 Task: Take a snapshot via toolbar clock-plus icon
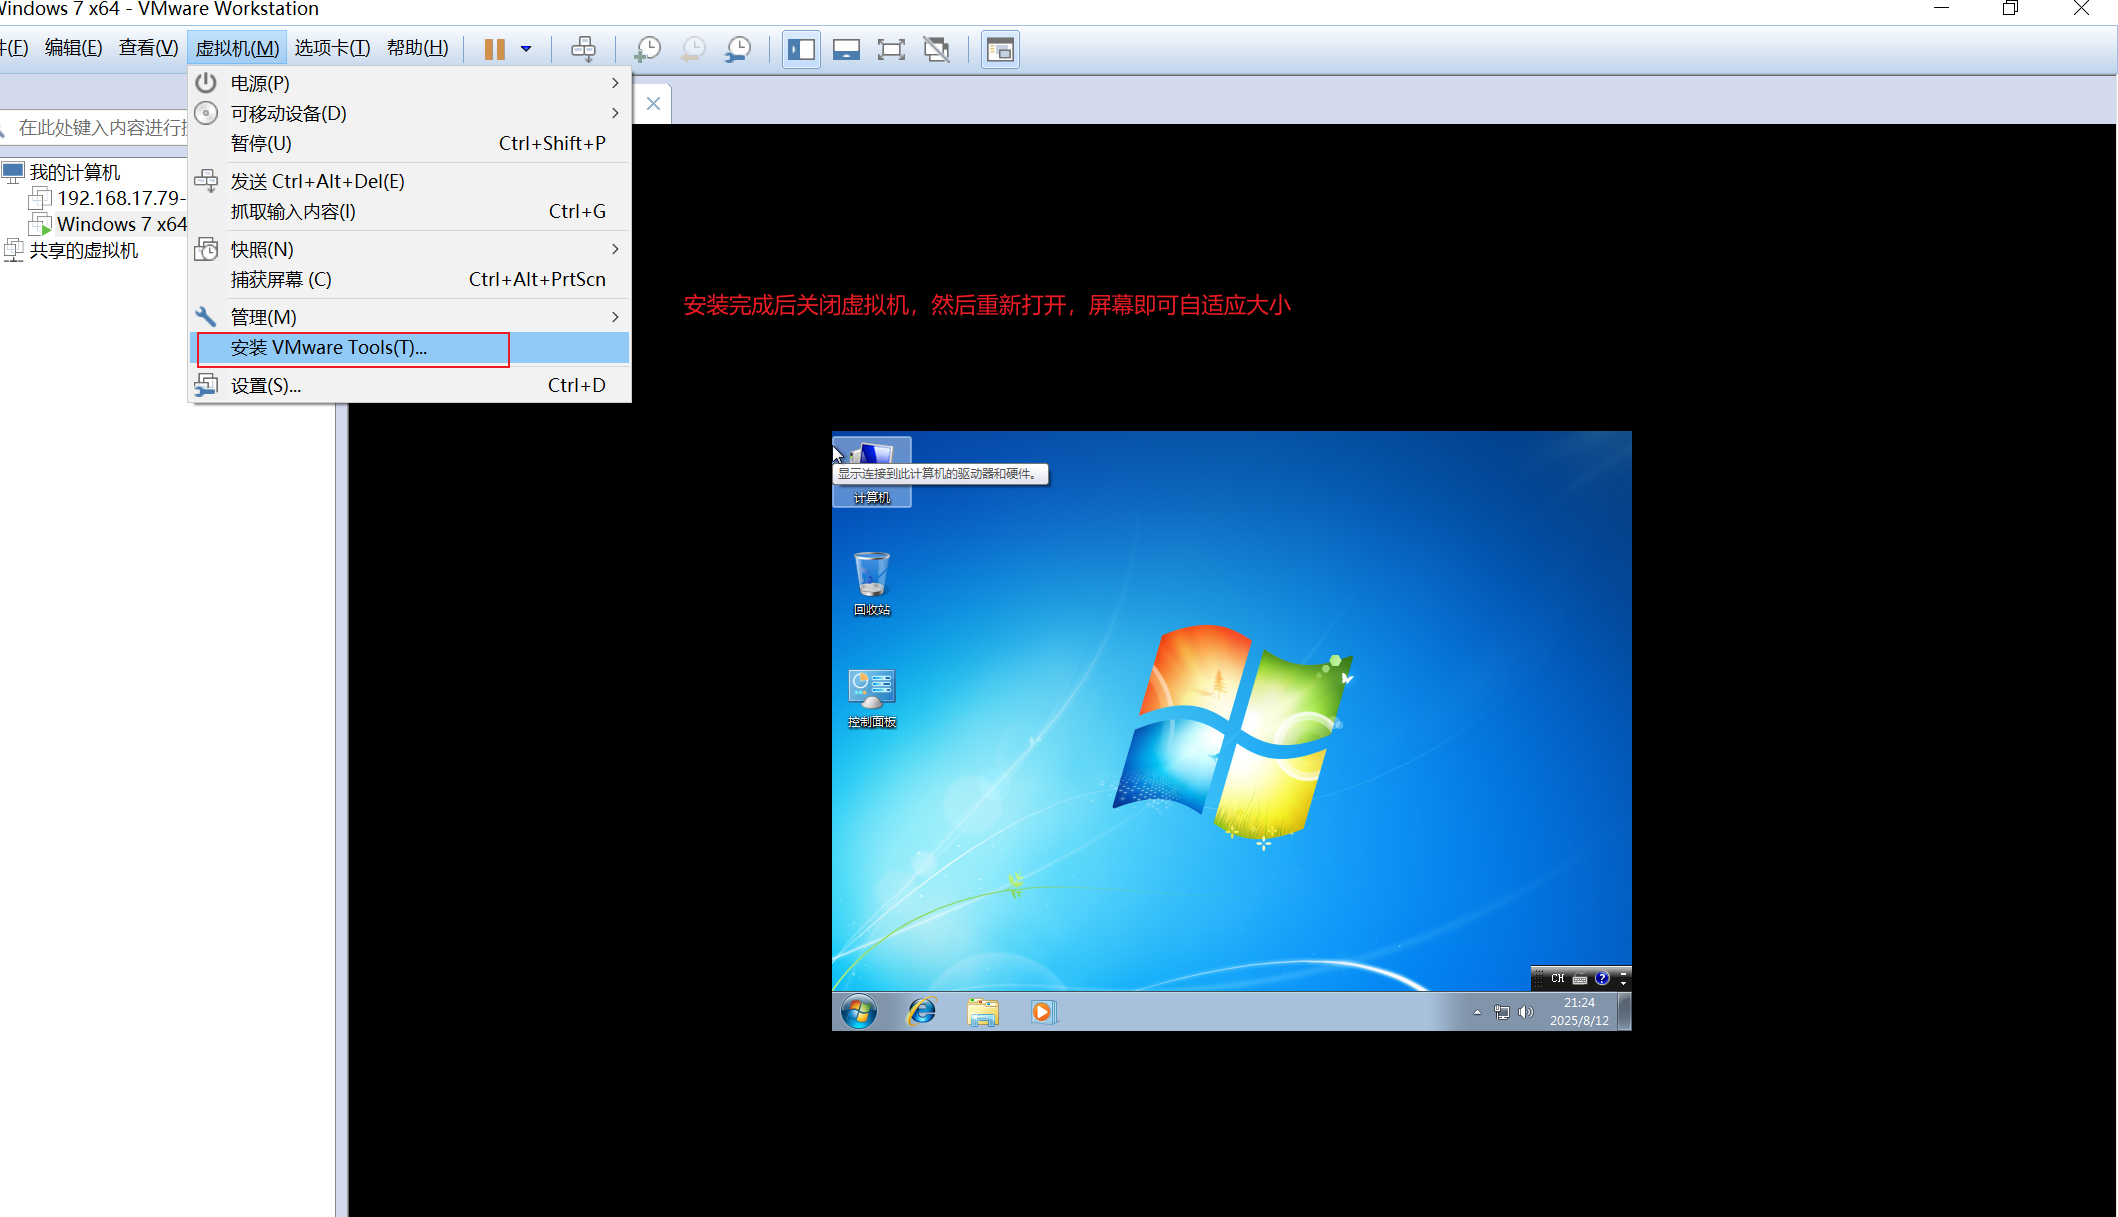click(x=648, y=49)
